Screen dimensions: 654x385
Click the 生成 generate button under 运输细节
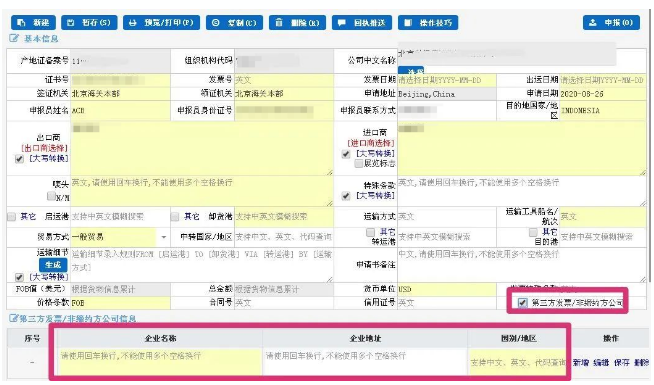[53, 265]
